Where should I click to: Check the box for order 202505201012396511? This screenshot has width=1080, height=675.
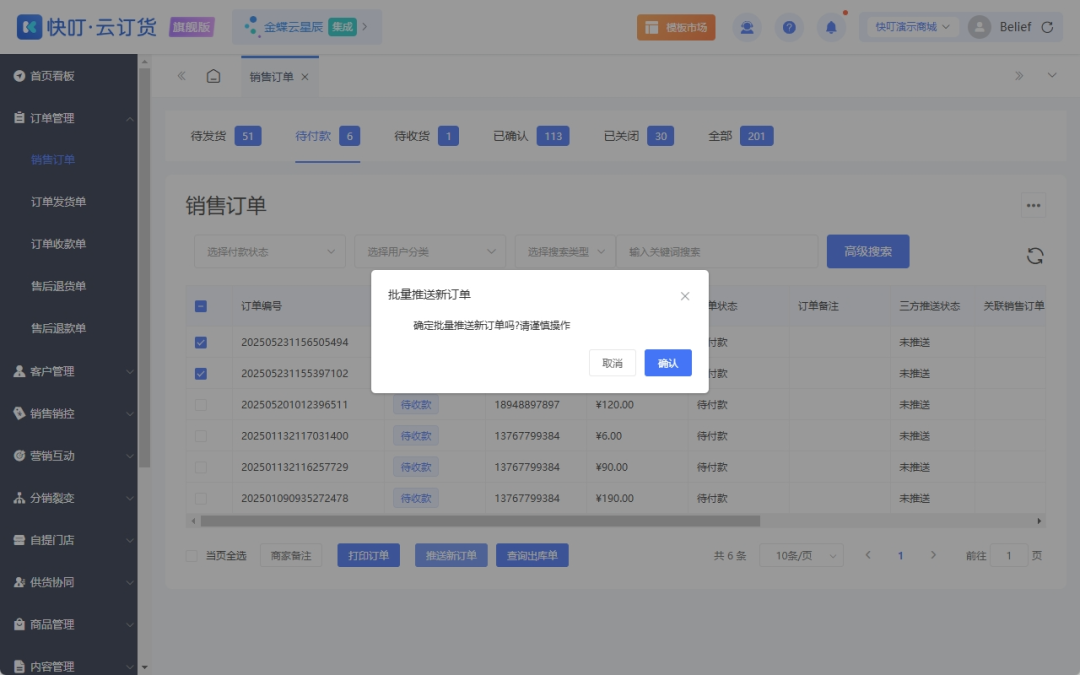tap(201, 405)
